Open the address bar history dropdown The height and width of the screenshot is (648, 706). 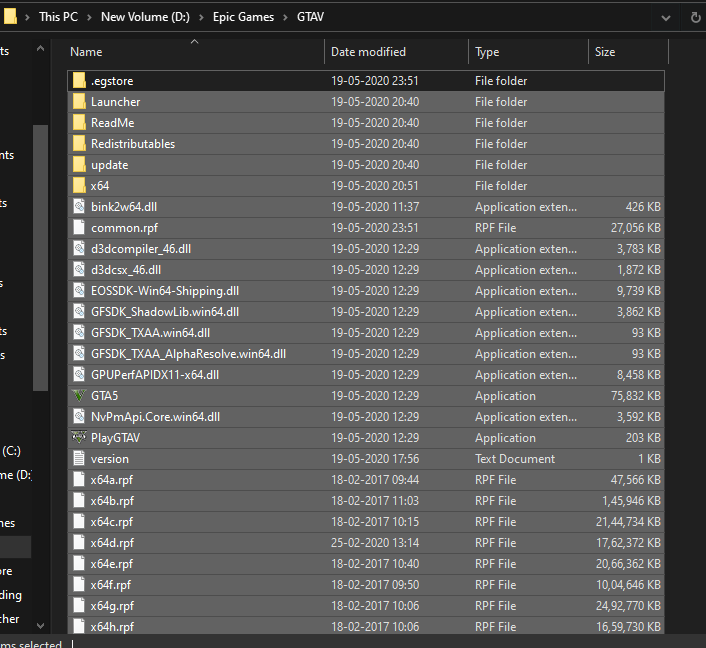pos(665,18)
